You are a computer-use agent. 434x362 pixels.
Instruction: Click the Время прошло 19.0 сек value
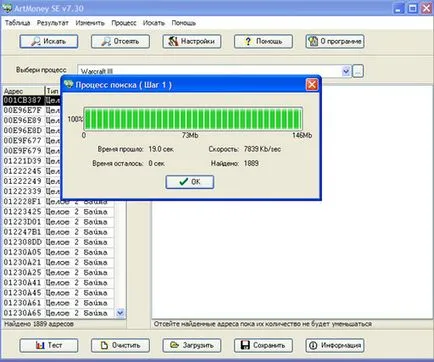pos(161,149)
